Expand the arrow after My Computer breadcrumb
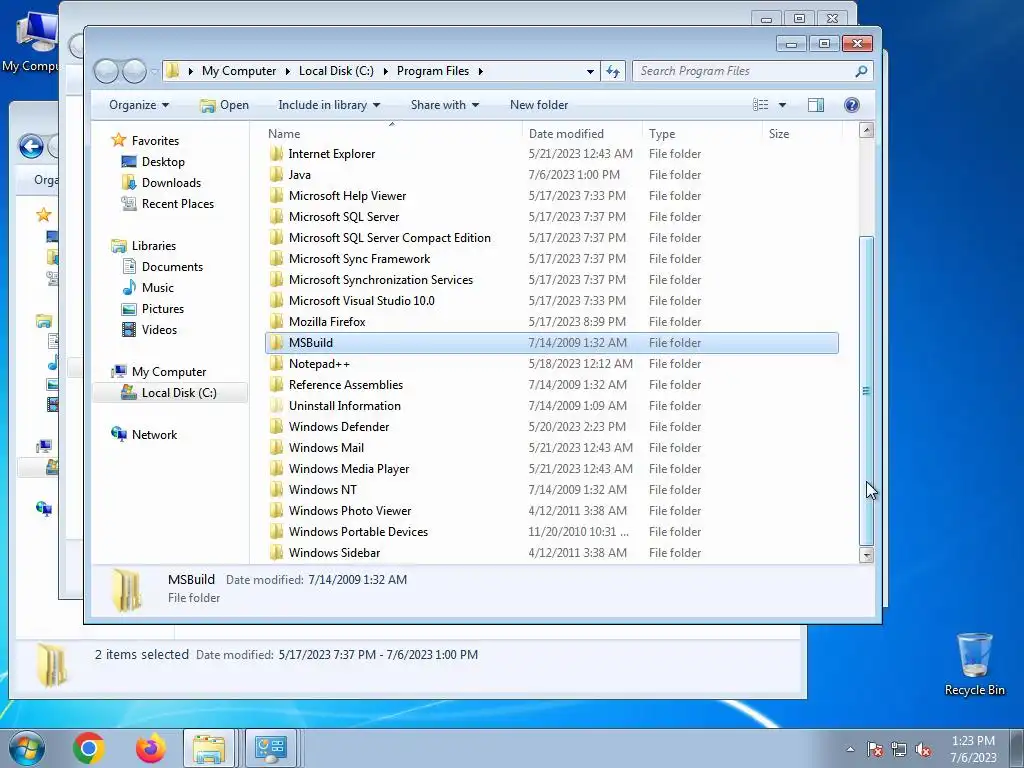Screen dimensions: 1024x768 287,71
